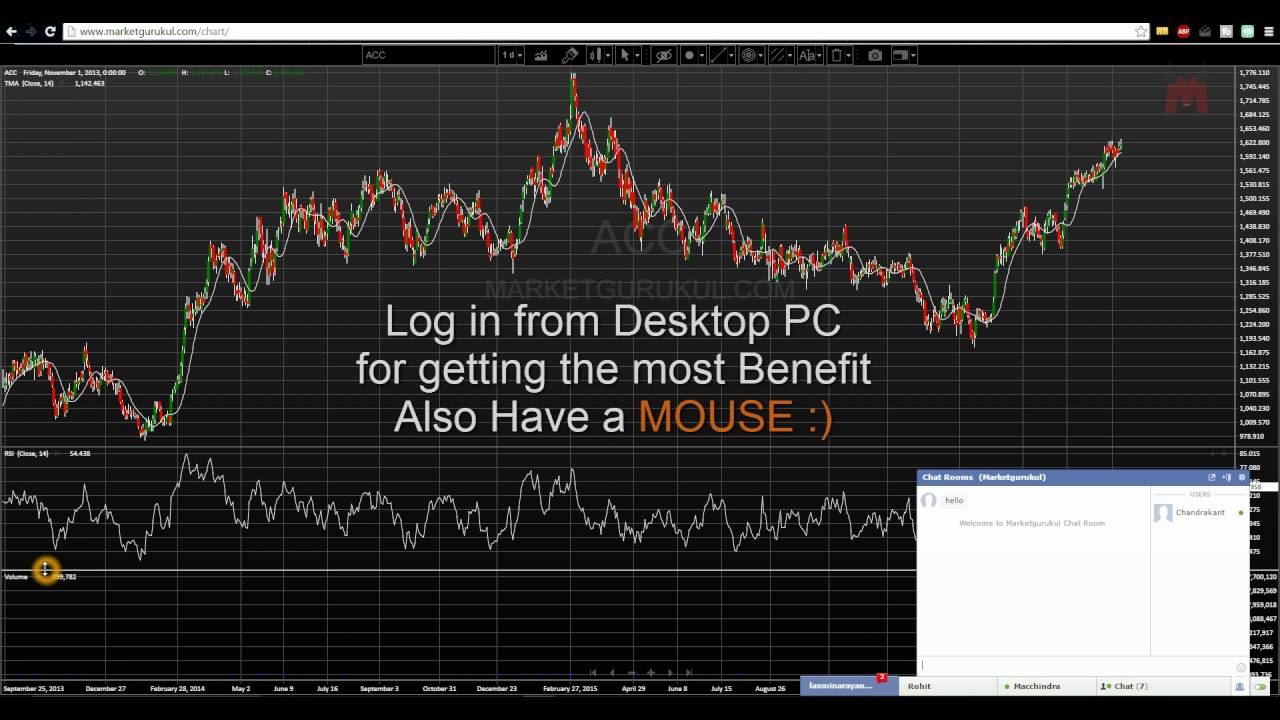Screen dimensions: 1280x720
Task: Click the ACC symbol search box
Action: point(428,55)
